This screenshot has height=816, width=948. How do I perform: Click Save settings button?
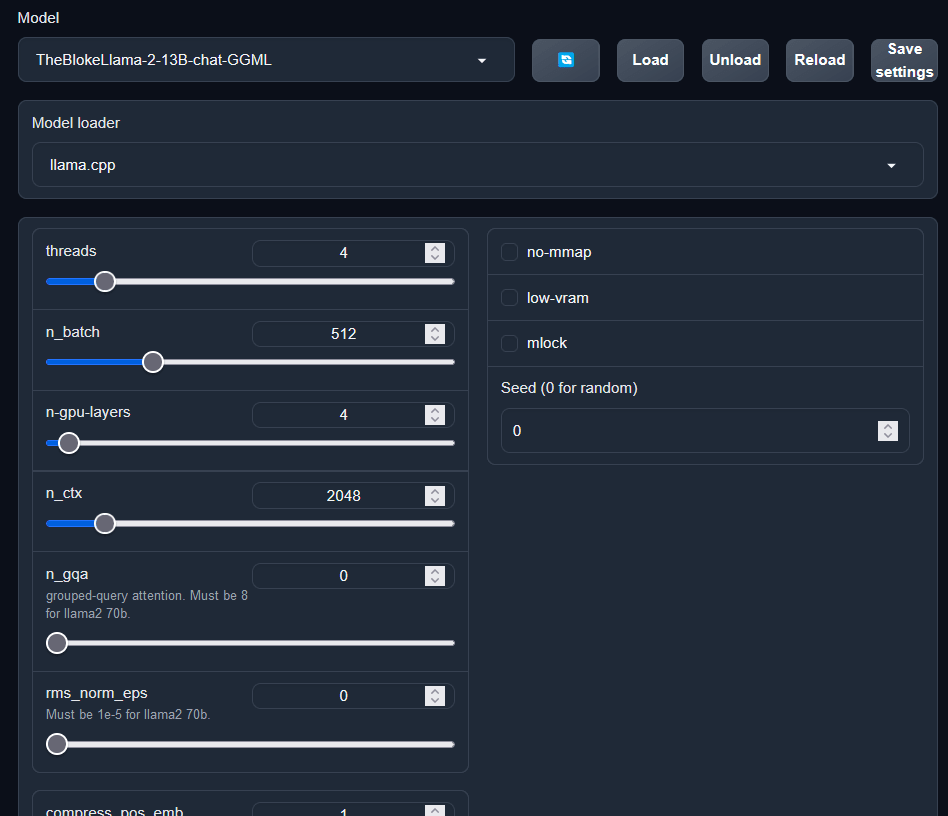pos(904,60)
